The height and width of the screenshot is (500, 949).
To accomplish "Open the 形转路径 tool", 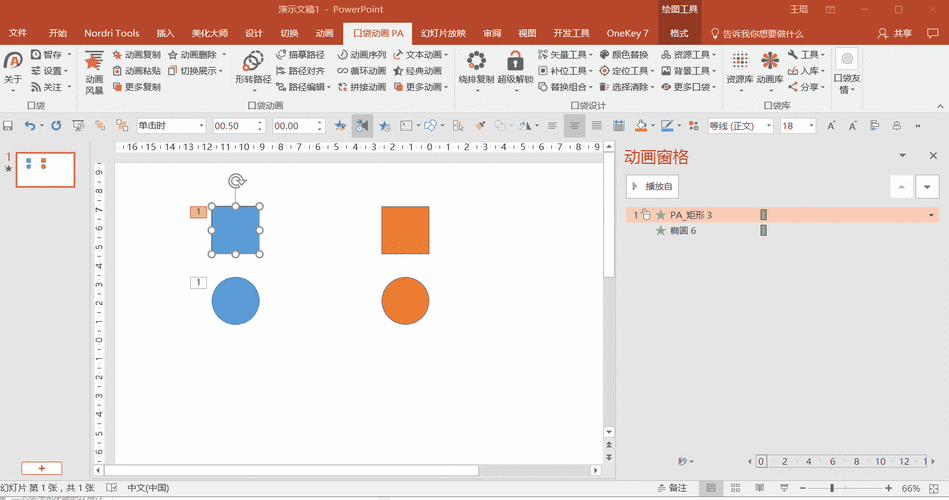I will tap(252, 63).
